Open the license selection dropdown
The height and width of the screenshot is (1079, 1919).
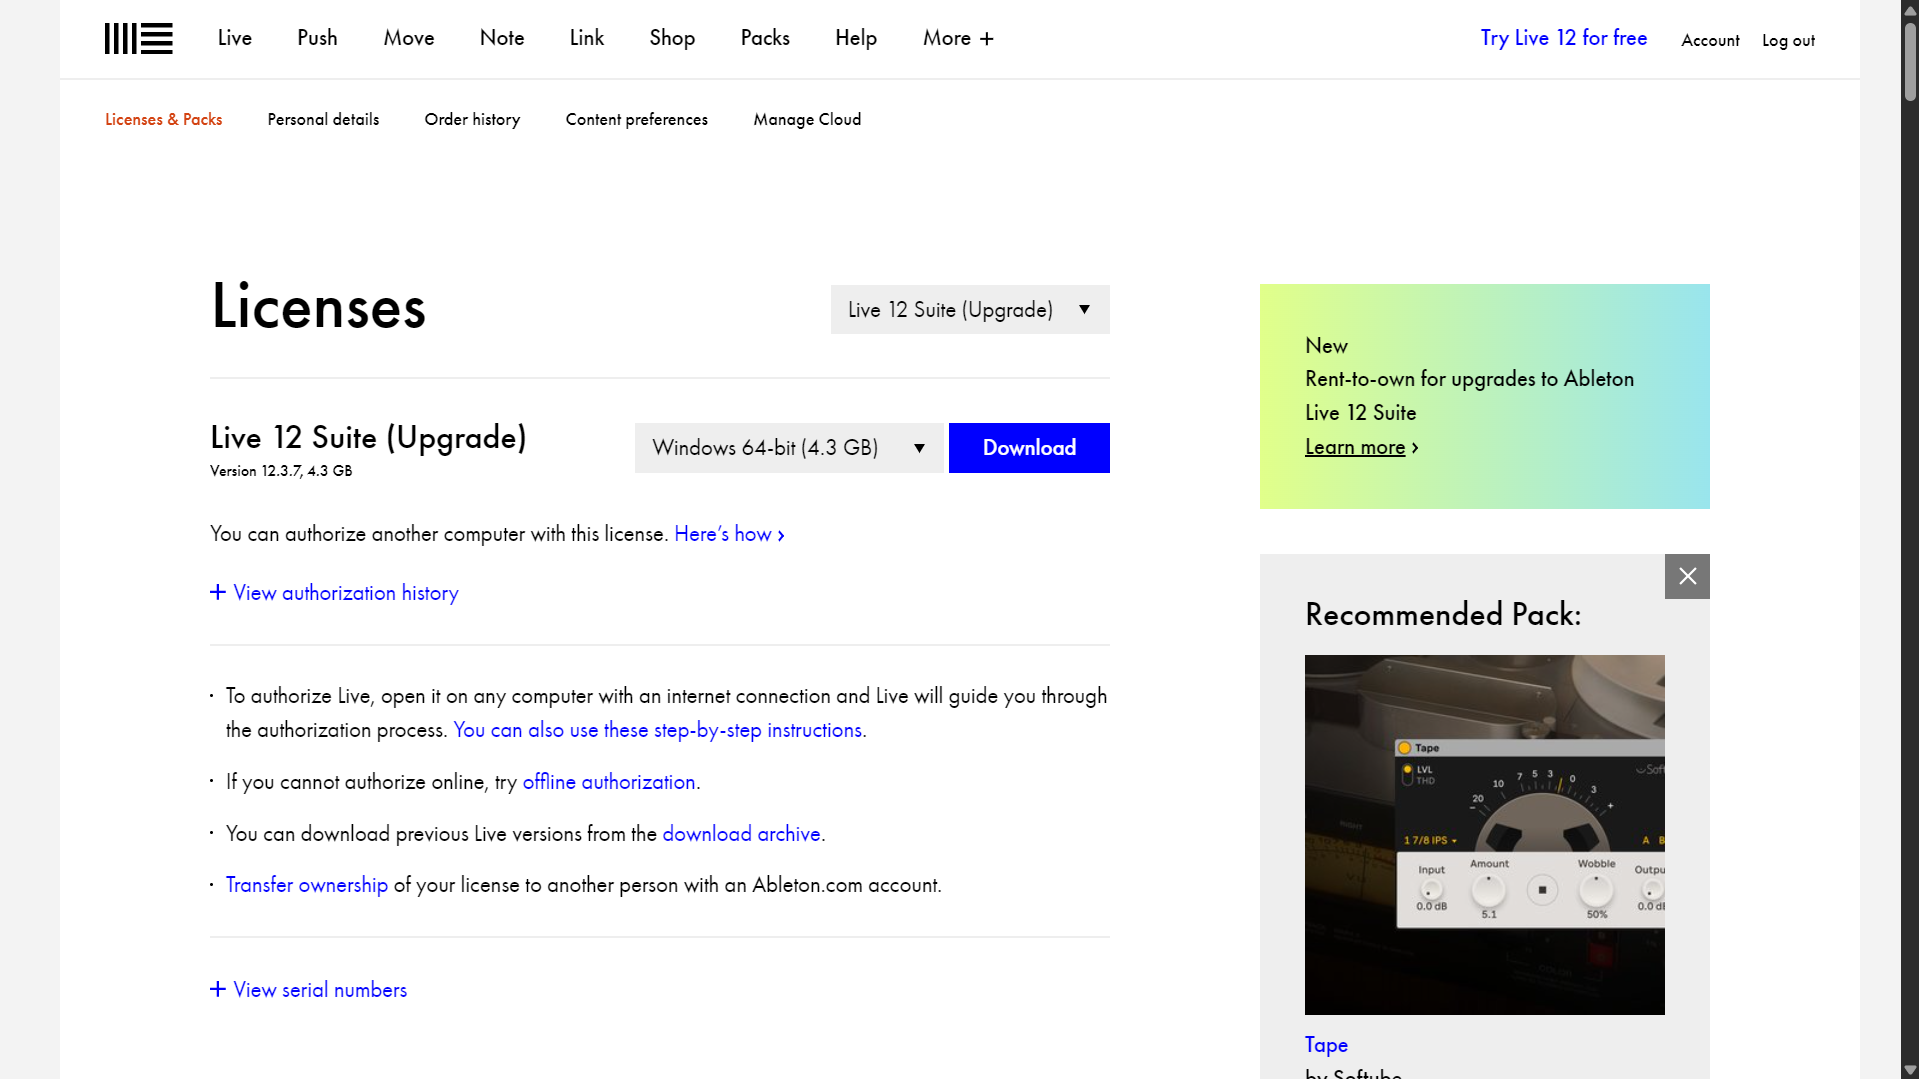click(x=969, y=310)
